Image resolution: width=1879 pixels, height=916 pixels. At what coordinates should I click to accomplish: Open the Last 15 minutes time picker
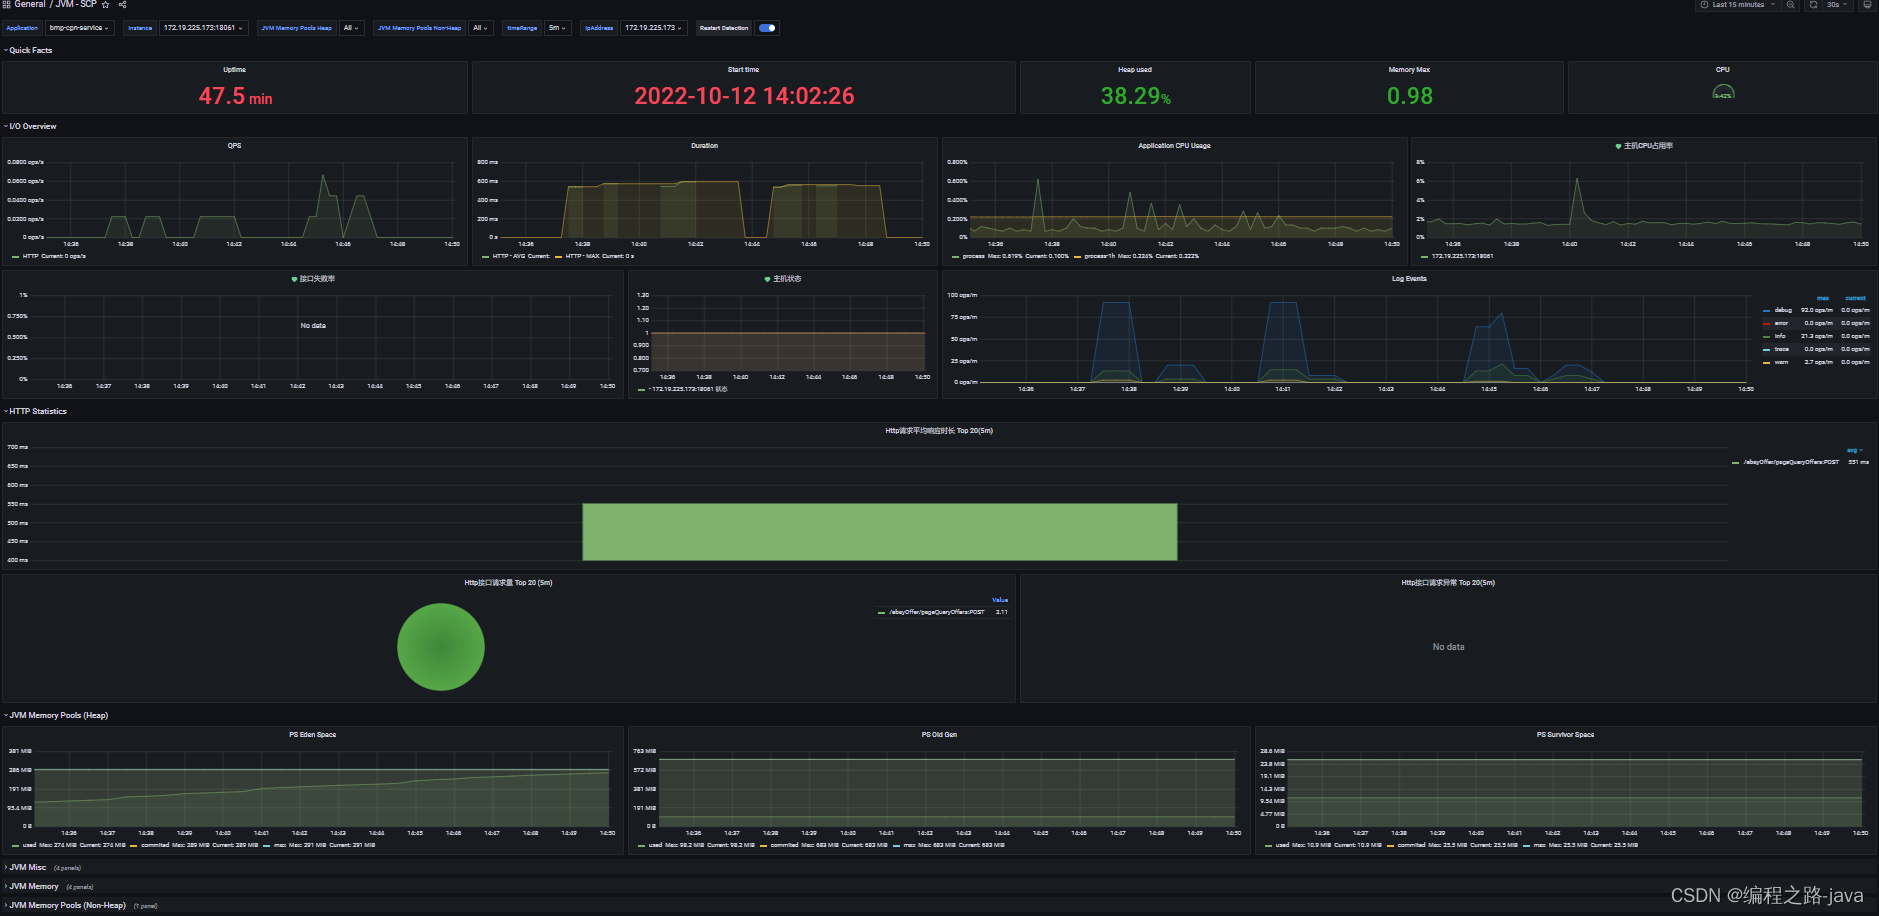click(1738, 5)
